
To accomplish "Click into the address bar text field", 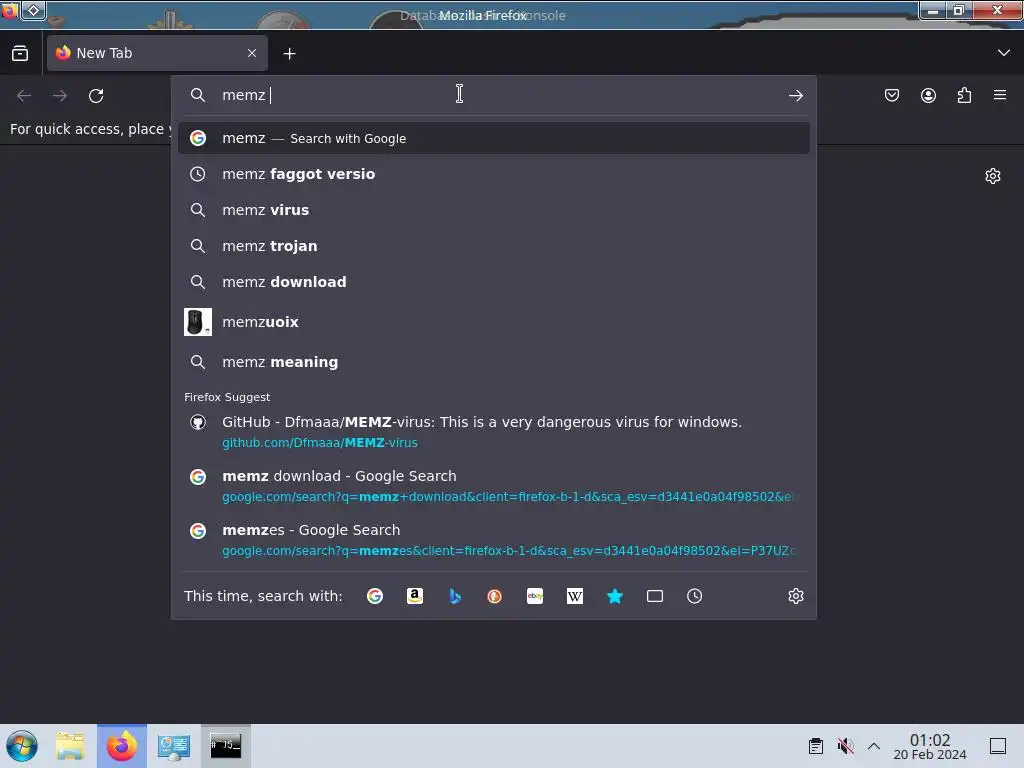I will 496,95.
